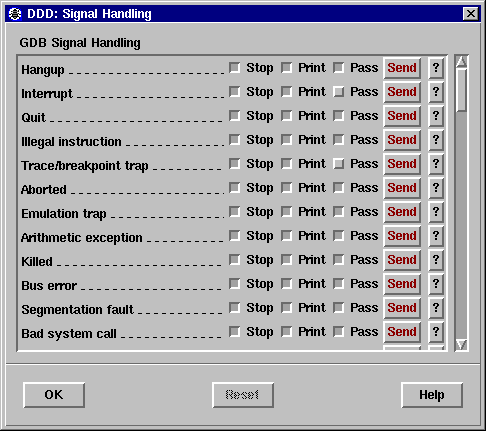Screen dimensions: 486x431
Task: Send the Arithmetic exception signal
Action: click(x=402, y=236)
